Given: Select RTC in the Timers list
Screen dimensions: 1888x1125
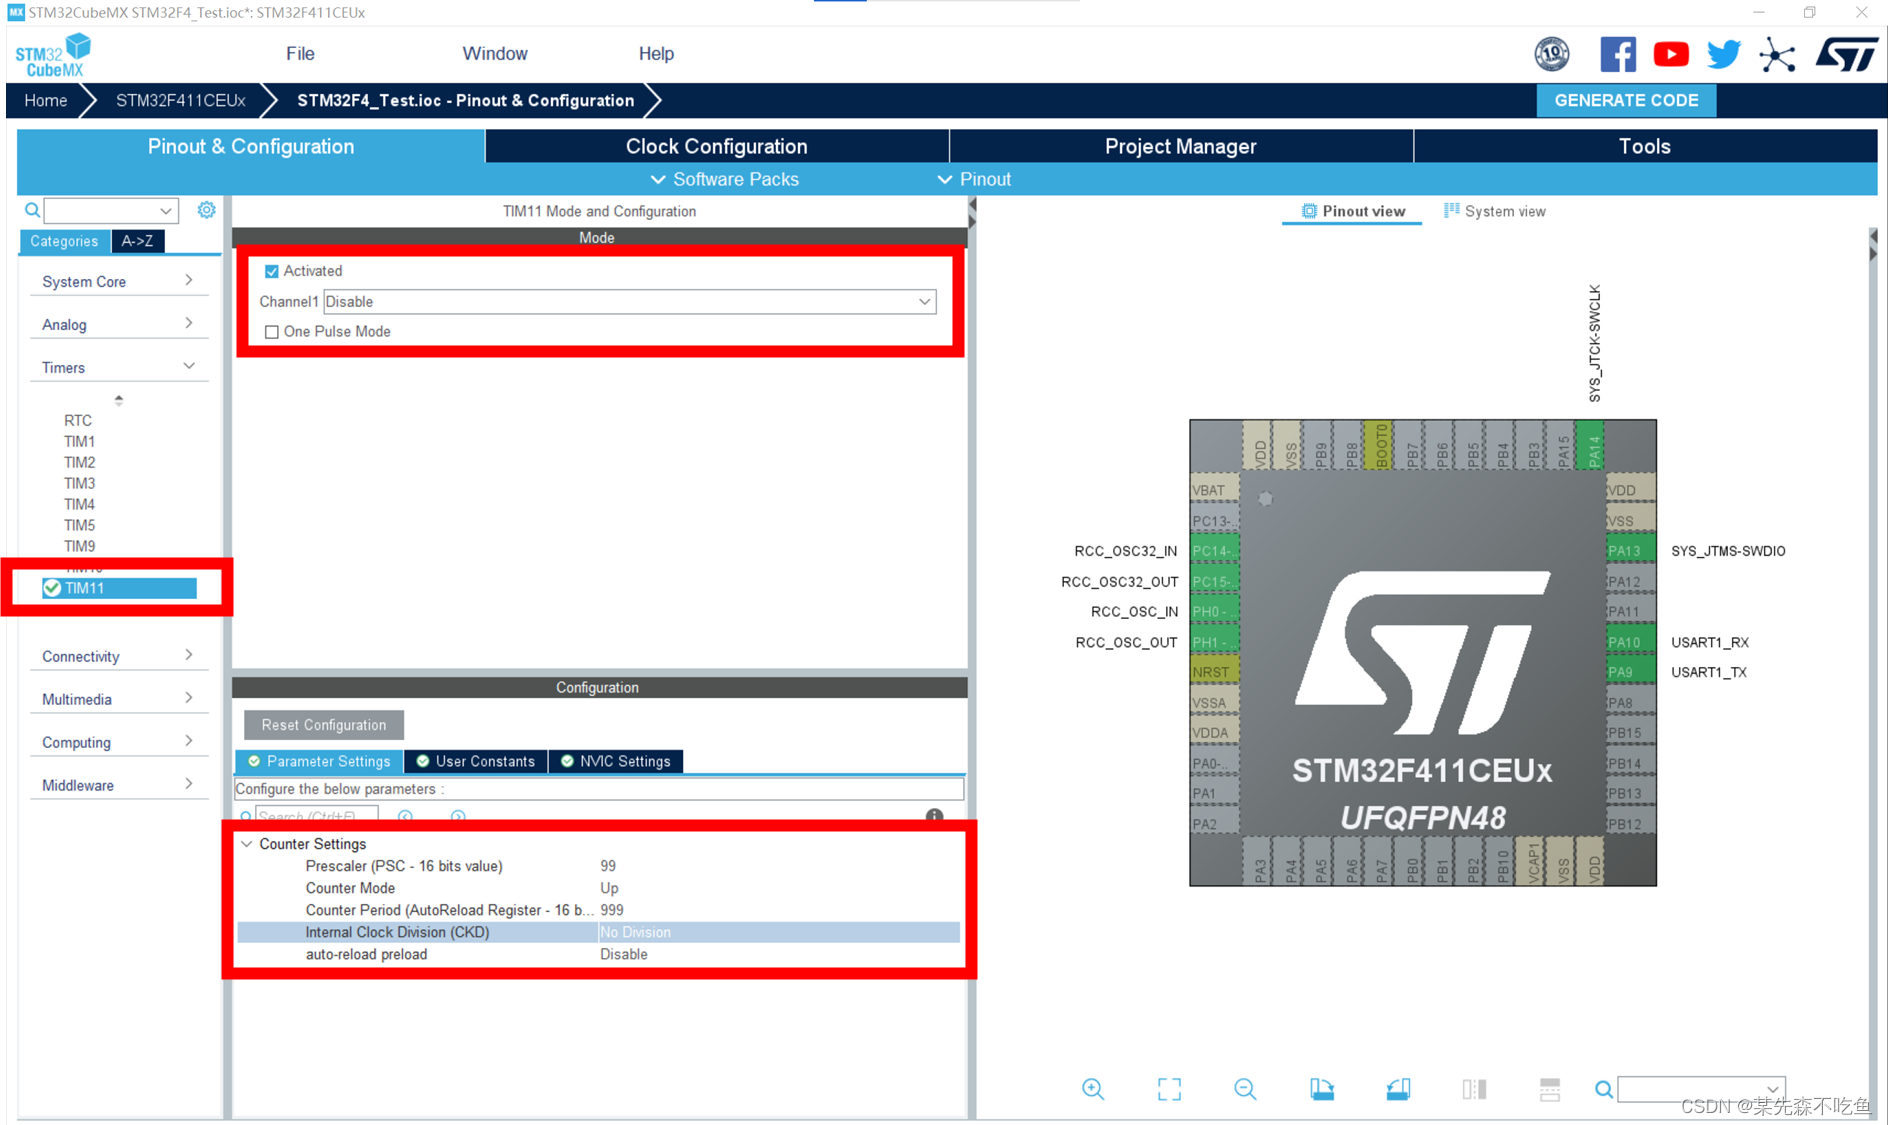Looking at the screenshot, I should pos(78,420).
